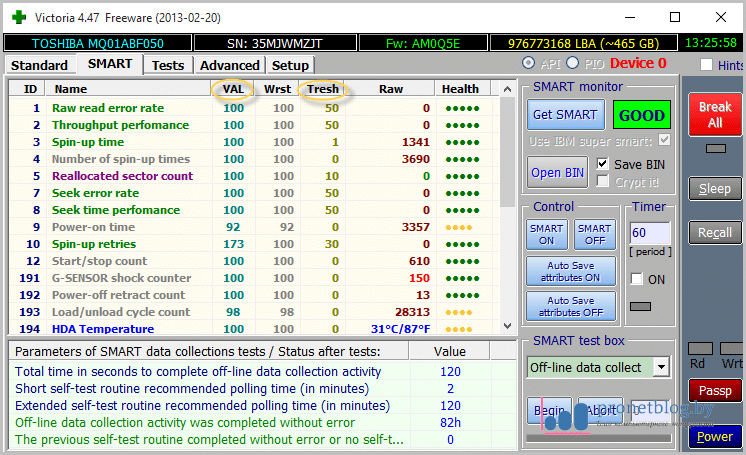Select the Spin-up retries row

click(254, 244)
